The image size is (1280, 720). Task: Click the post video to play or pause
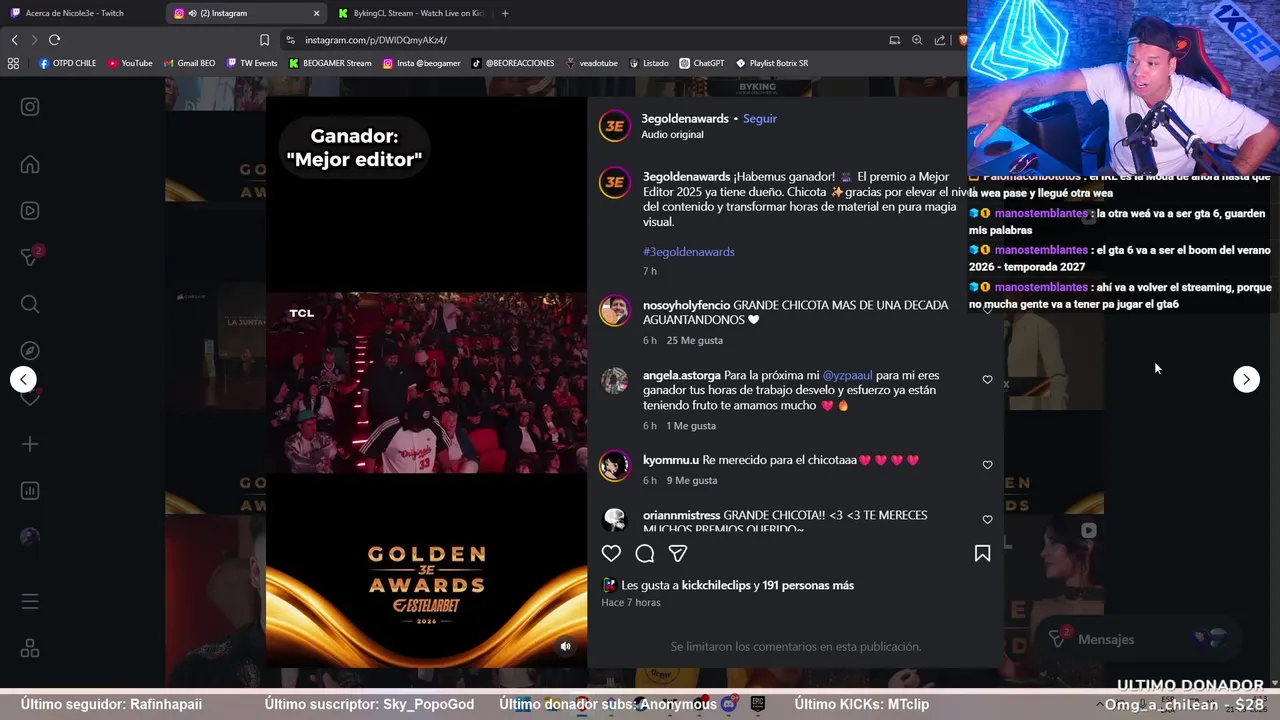click(x=426, y=382)
